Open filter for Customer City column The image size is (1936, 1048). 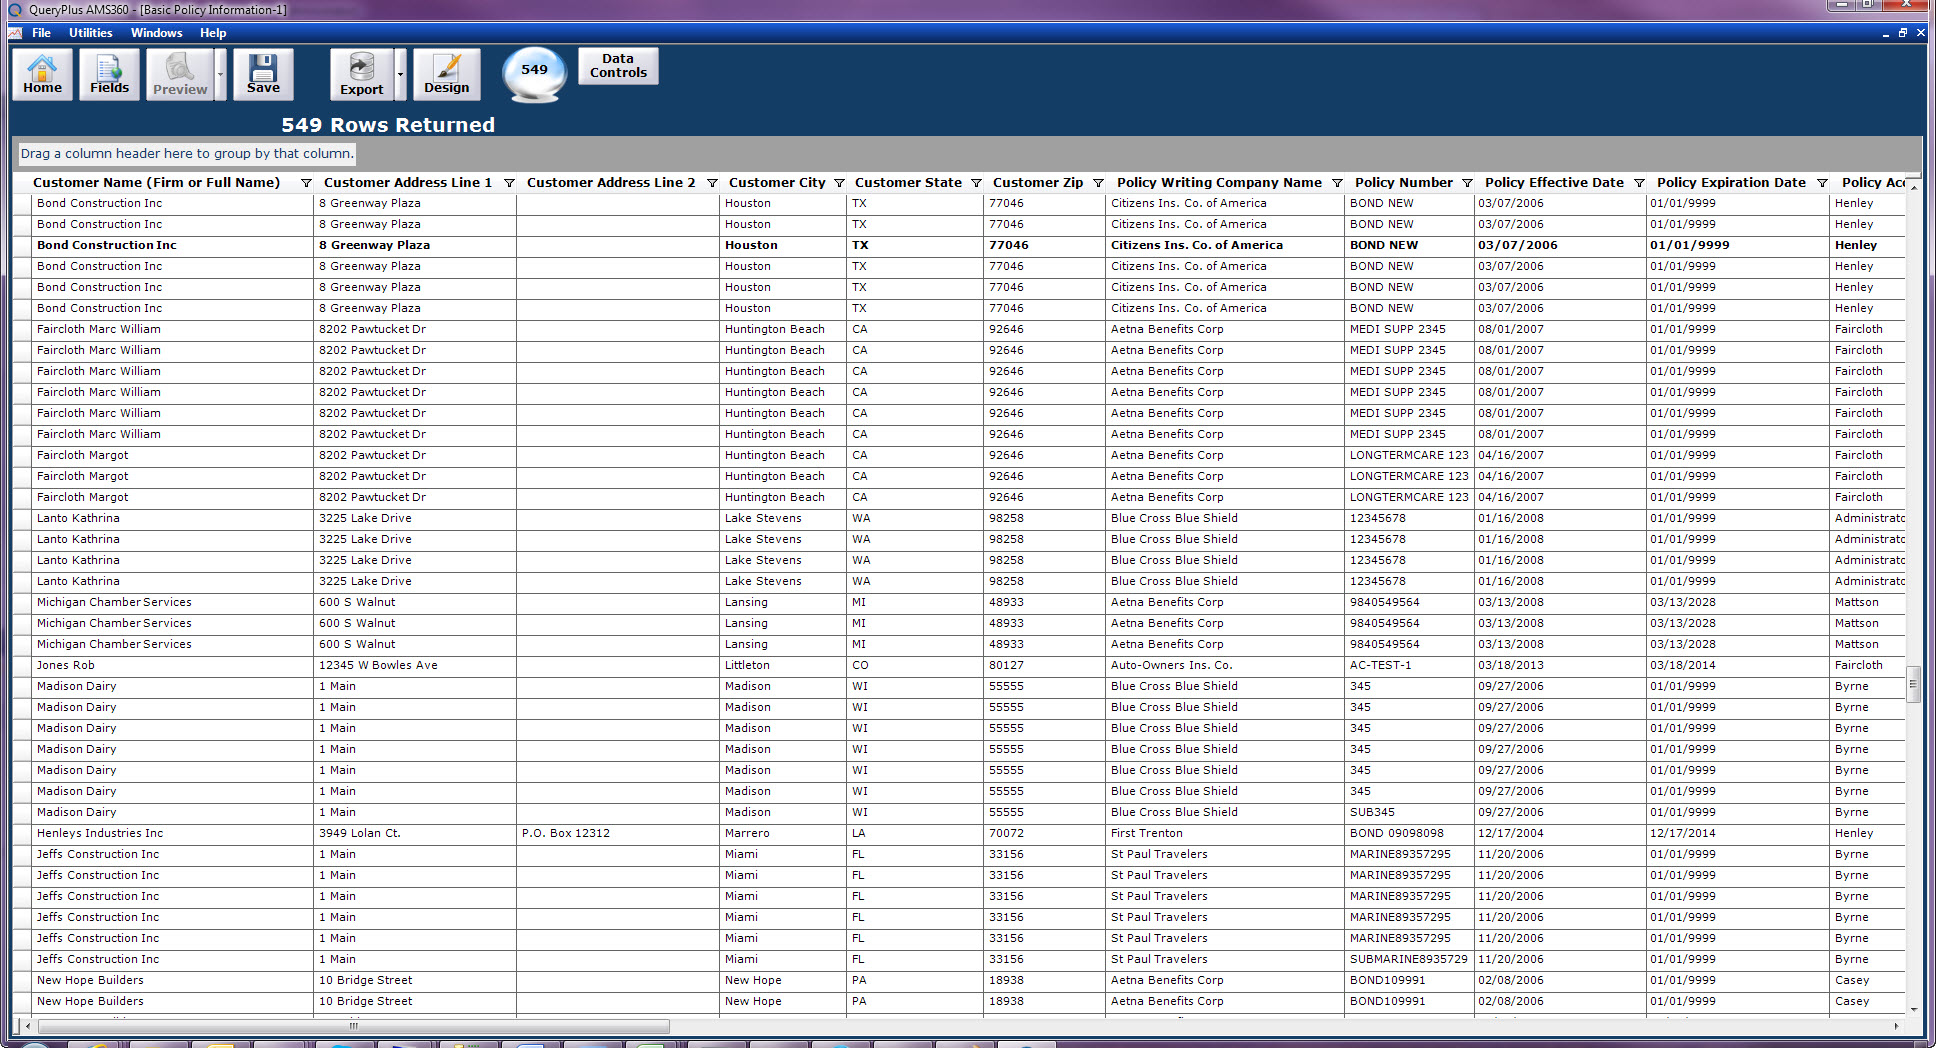pyautogui.click(x=839, y=183)
